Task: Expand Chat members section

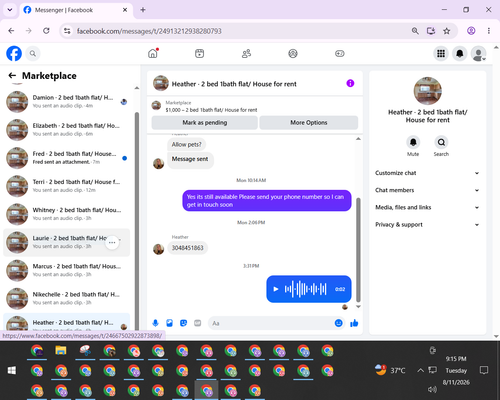Action: (x=427, y=190)
